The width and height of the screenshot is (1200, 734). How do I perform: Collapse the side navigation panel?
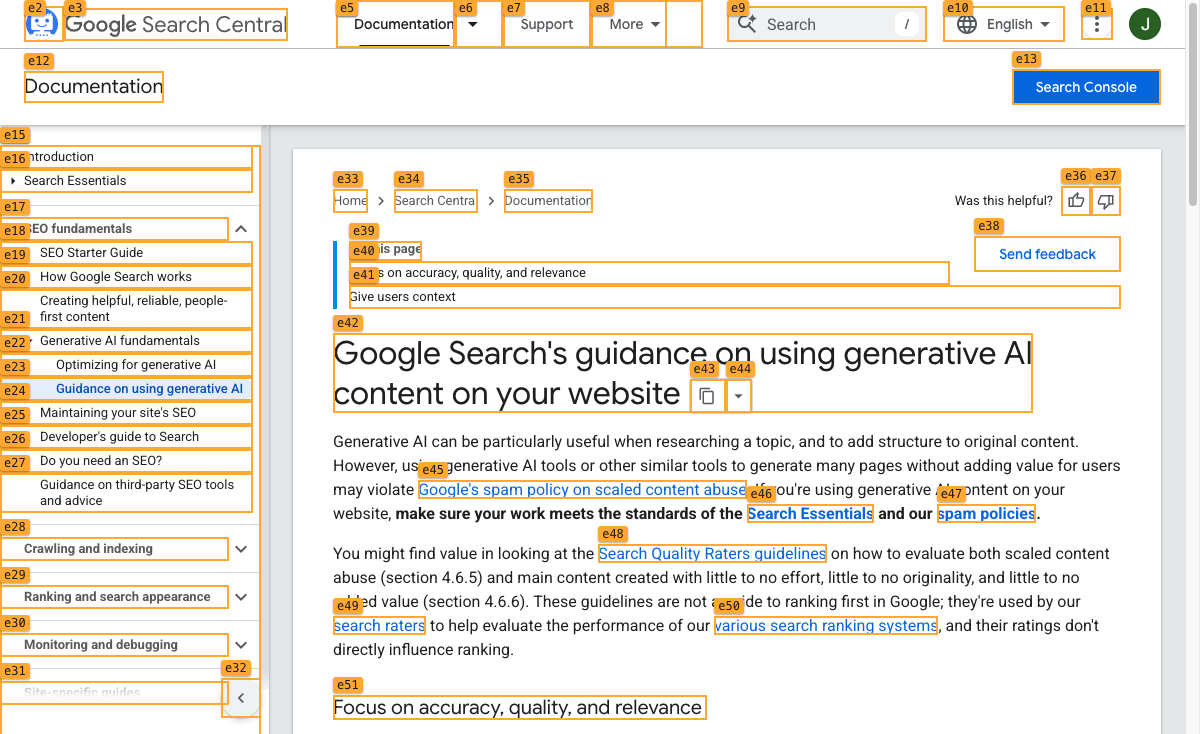point(240,698)
